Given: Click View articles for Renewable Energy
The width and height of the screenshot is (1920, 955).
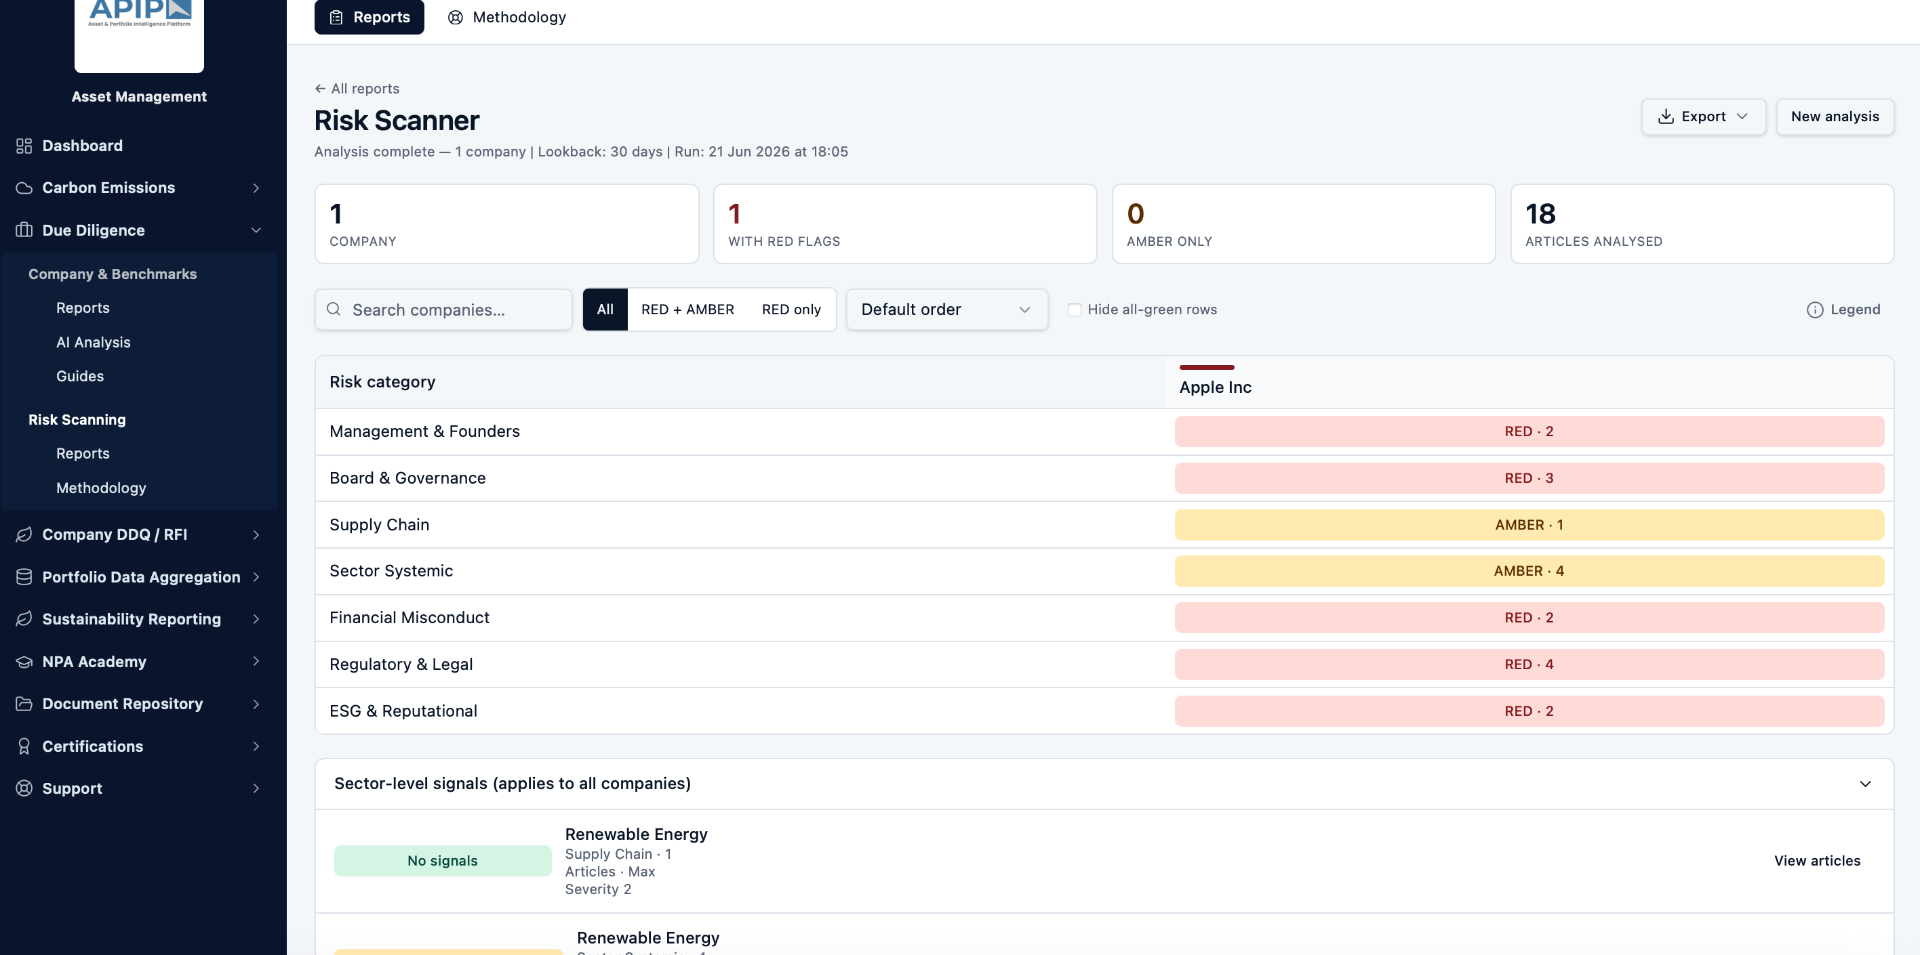Looking at the screenshot, I should coord(1817,861).
